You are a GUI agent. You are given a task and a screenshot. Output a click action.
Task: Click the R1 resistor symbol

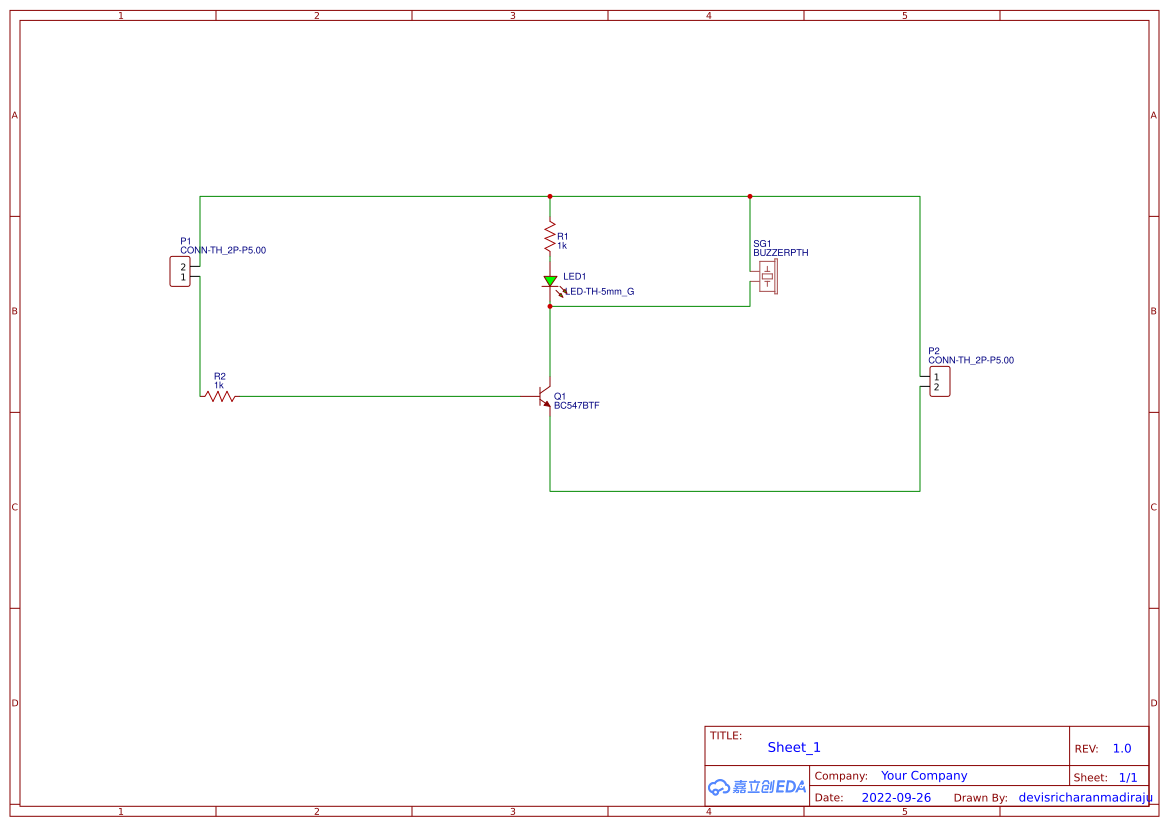(550, 235)
